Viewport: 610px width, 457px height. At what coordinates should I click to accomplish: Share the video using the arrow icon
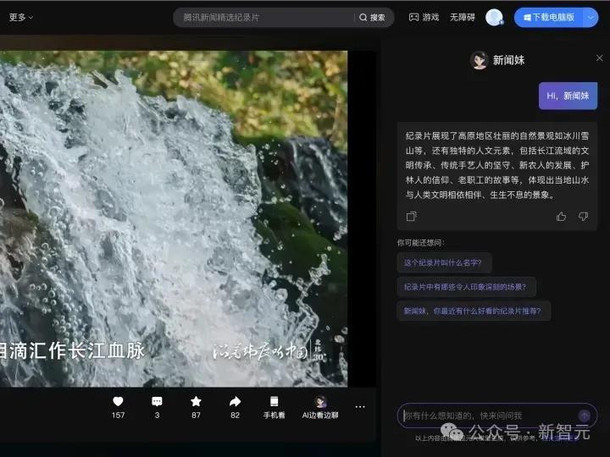pos(235,401)
